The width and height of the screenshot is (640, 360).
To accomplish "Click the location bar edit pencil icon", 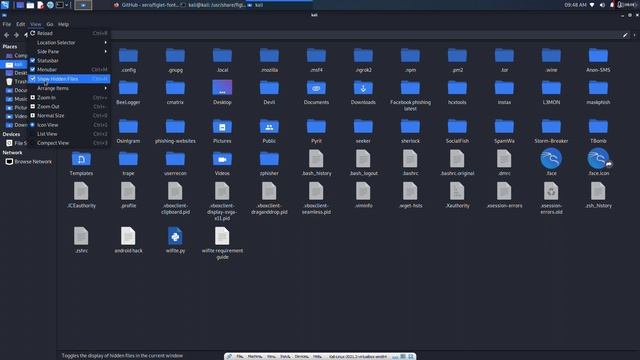I will coord(625,36).
